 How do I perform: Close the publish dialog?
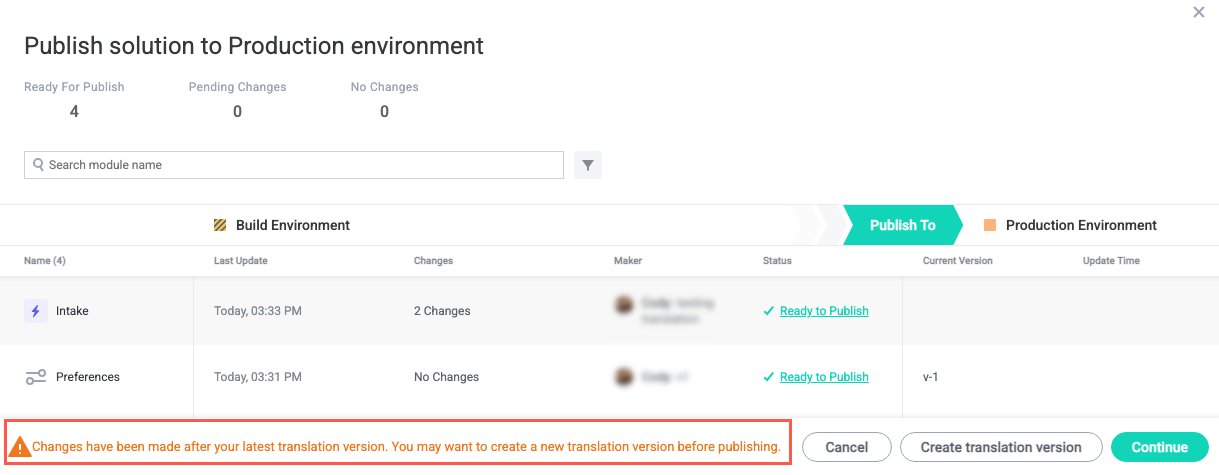pyautogui.click(x=1199, y=13)
